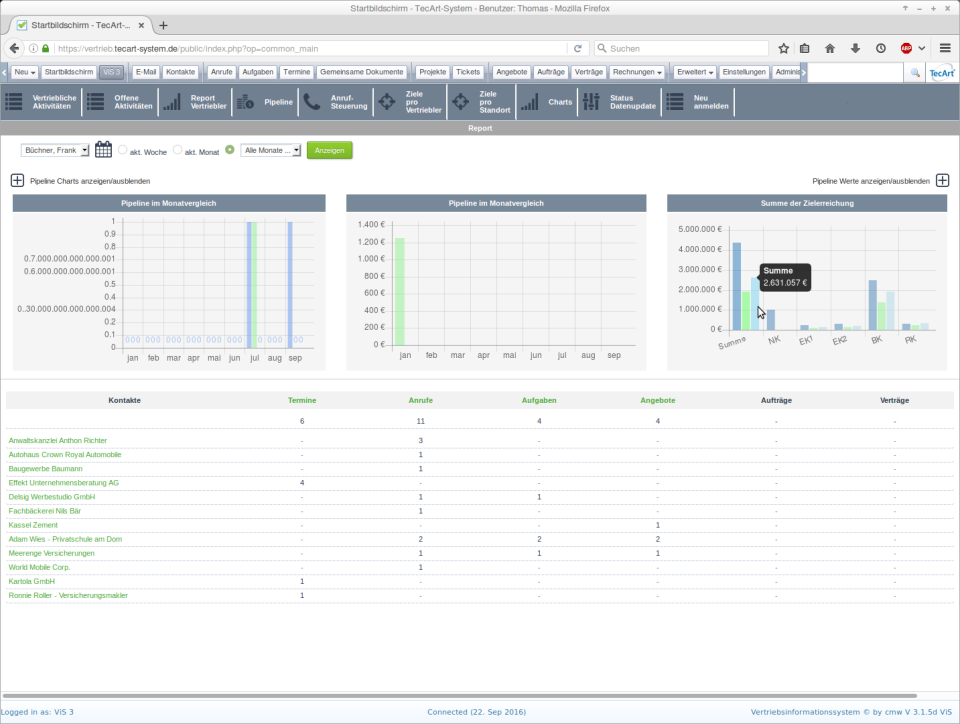Open Charts with the bar-chart icon
This screenshot has width=960, height=724.
[x=529, y=102]
